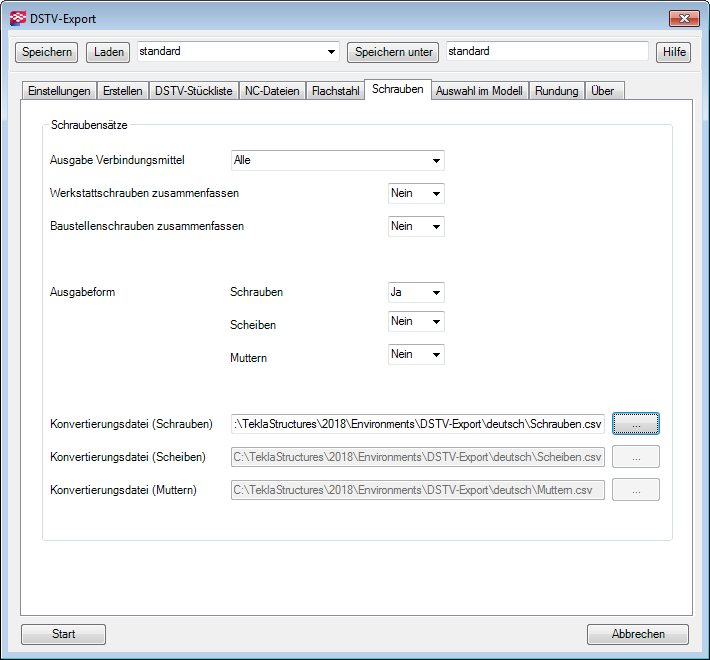Click the DSTV-Export app icon in title bar
The height and width of the screenshot is (660, 710).
tap(18, 19)
